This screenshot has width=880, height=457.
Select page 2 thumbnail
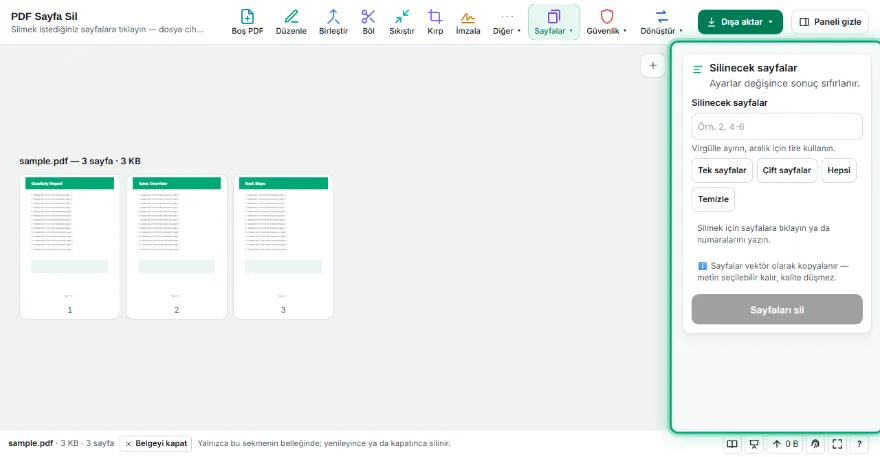pos(176,247)
